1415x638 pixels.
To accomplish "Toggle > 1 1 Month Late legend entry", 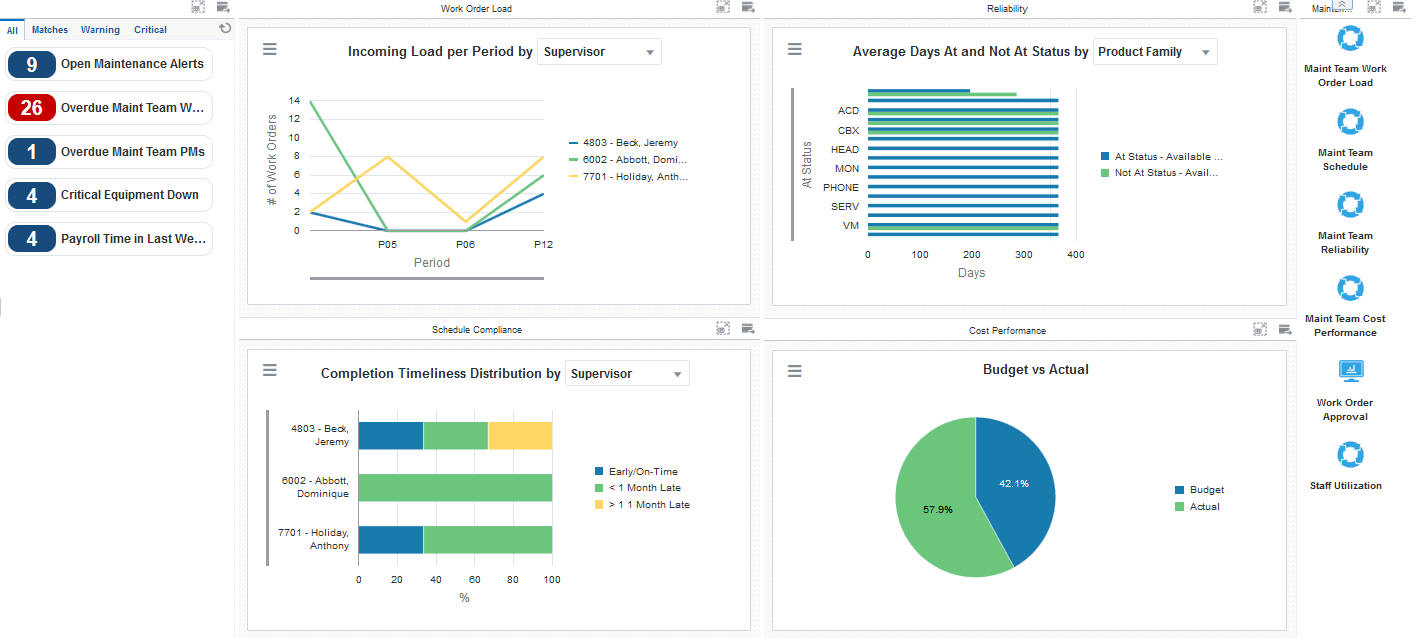I will (x=642, y=505).
